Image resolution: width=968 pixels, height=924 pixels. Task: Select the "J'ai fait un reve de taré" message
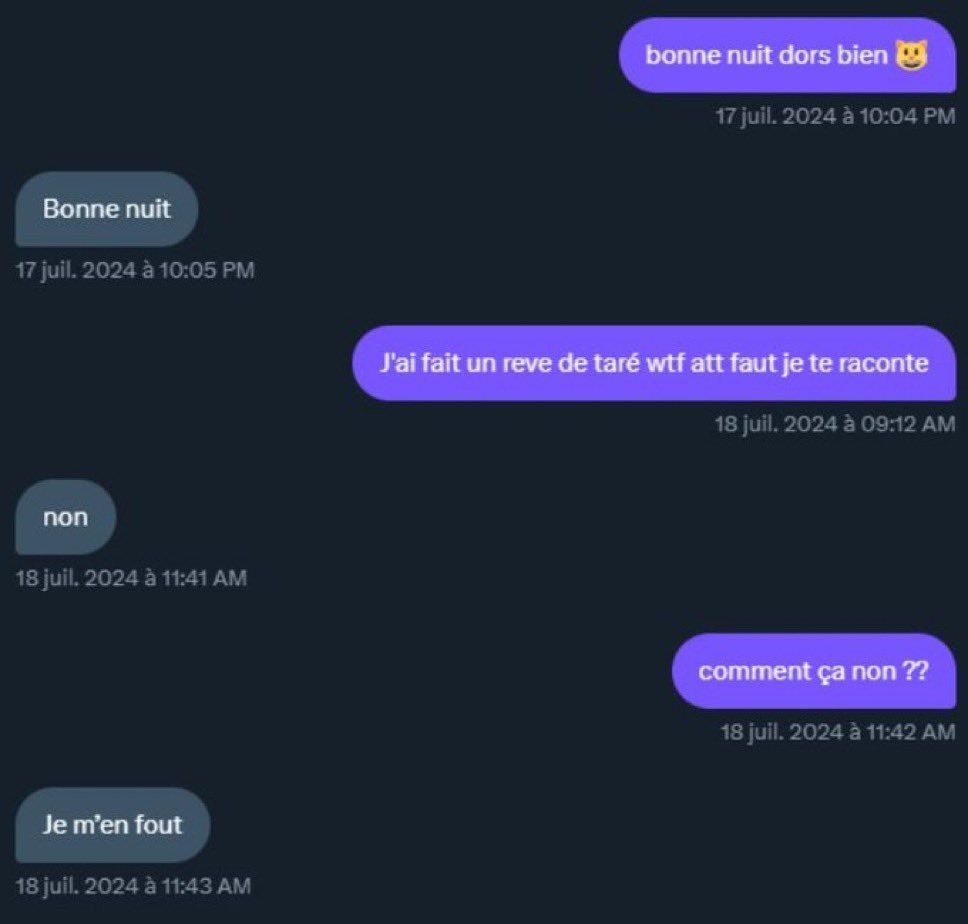coord(654,363)
